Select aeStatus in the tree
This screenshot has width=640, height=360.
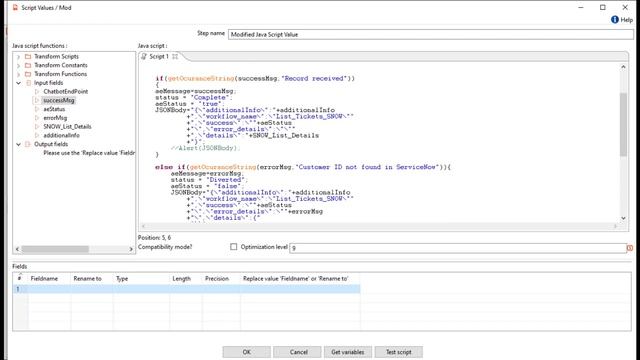point(54,109)
